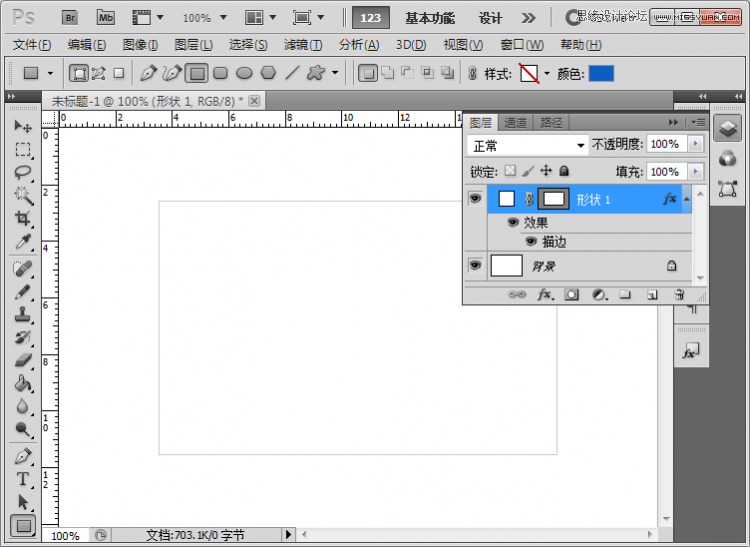Screen dimensions: 750x547
Task: Hide the 描边 stroke effect
Action: coord(531,241)
